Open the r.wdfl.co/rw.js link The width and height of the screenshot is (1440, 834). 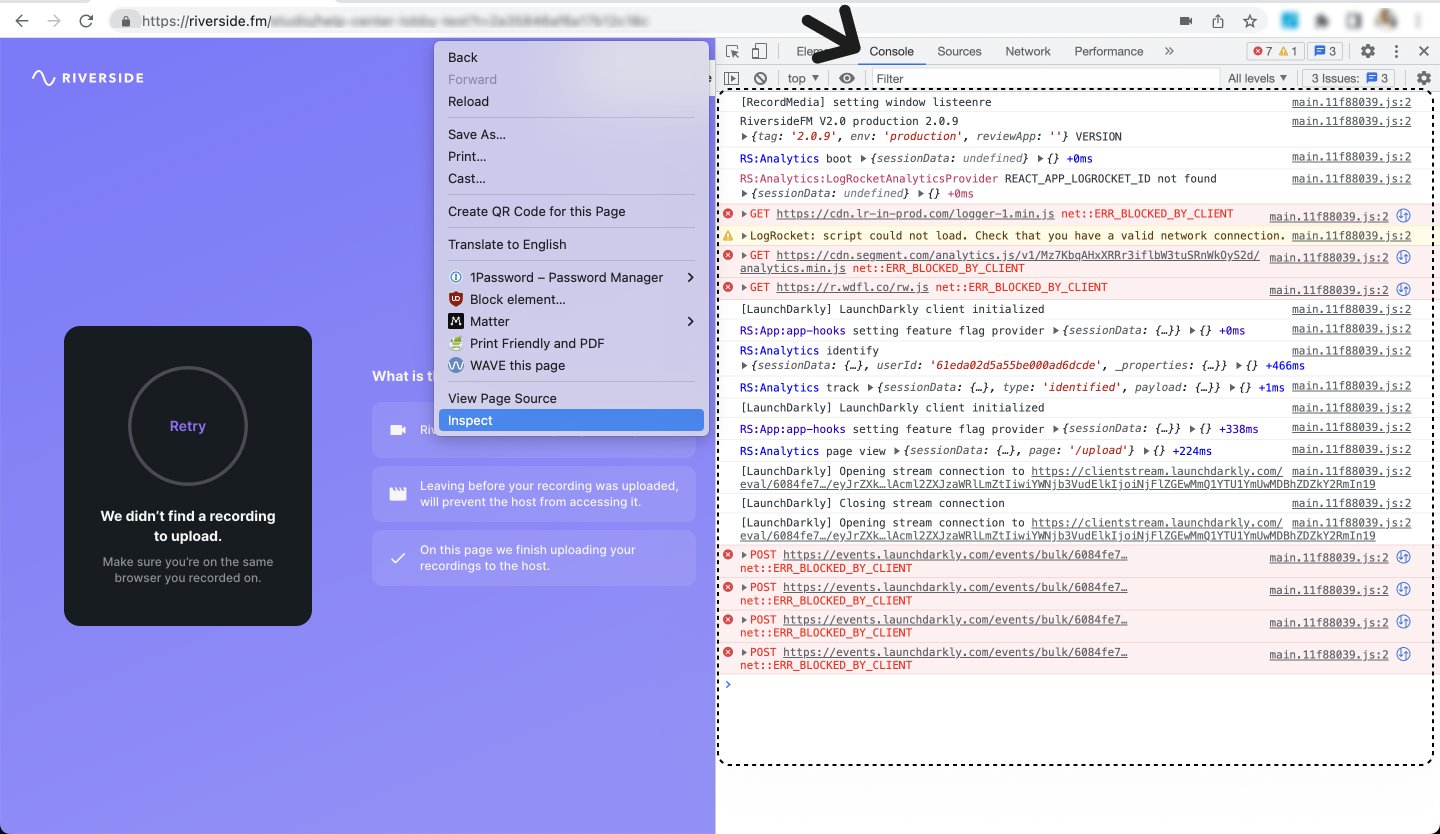point(853,287)
